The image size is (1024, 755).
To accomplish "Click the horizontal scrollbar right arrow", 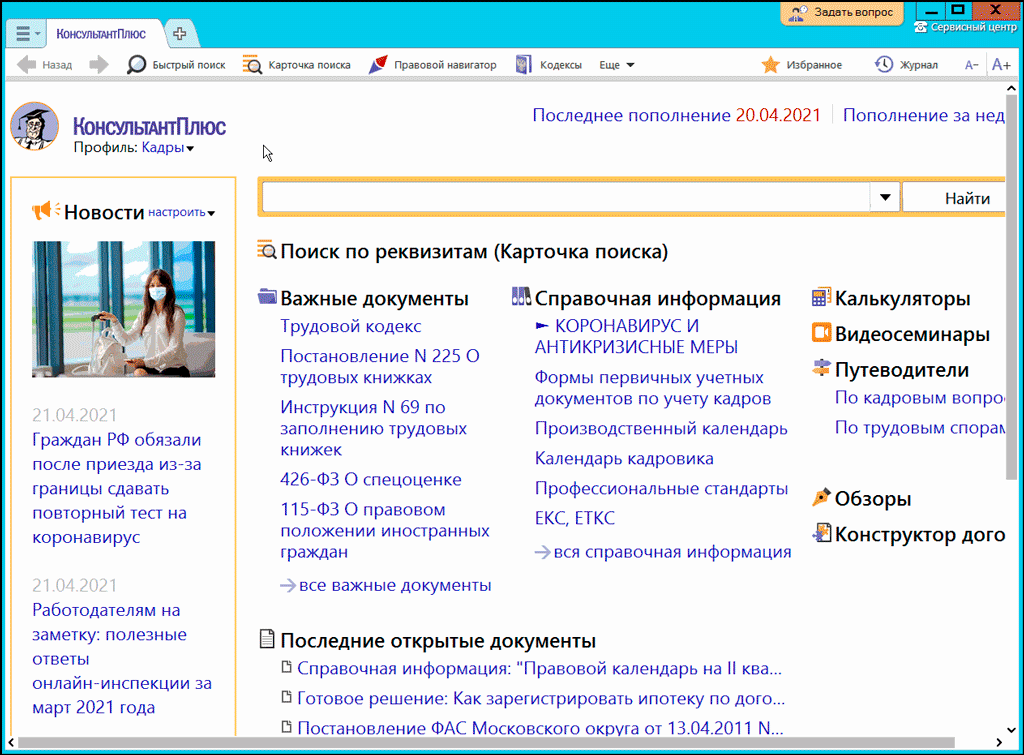I will pyautogui.click(x=999, y=743).
